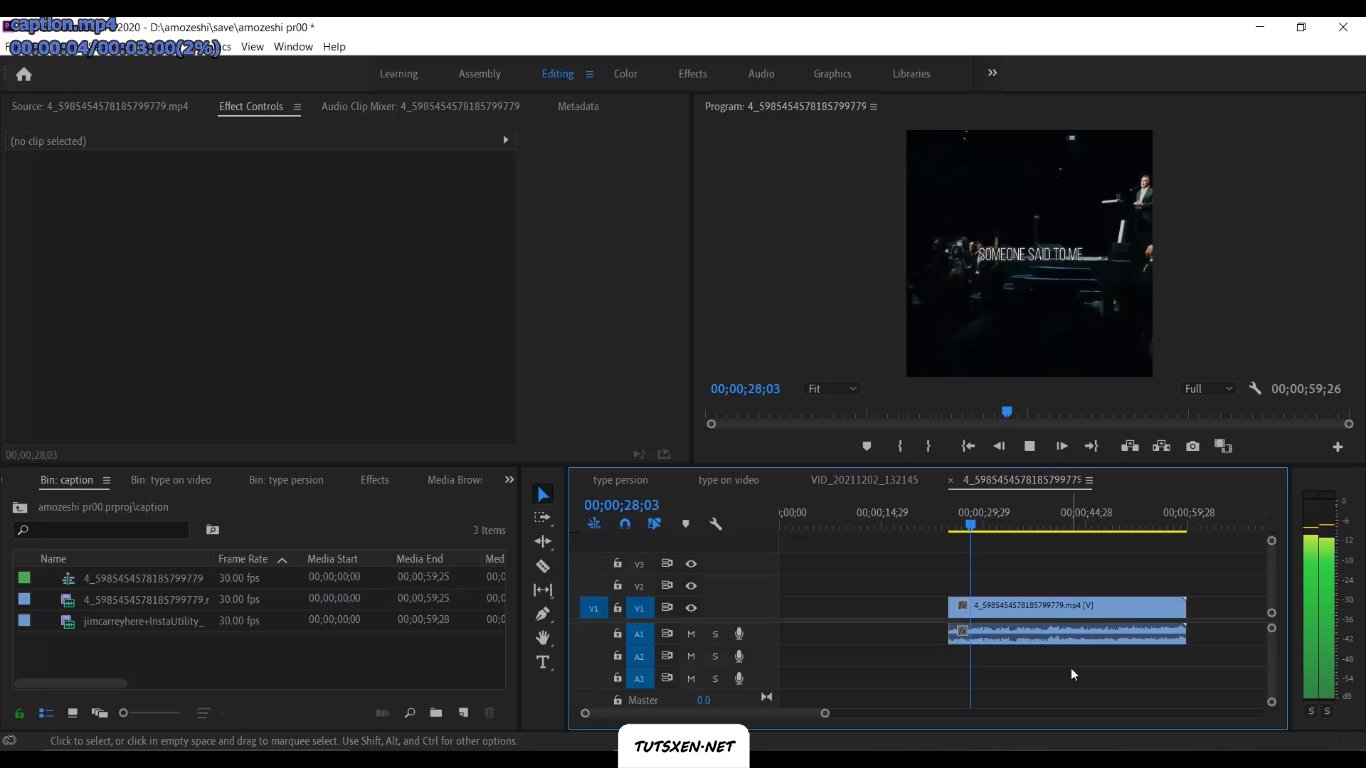Click New Bin folder icon
This screenshot has width=1366, height=768.
click(436, 713)
